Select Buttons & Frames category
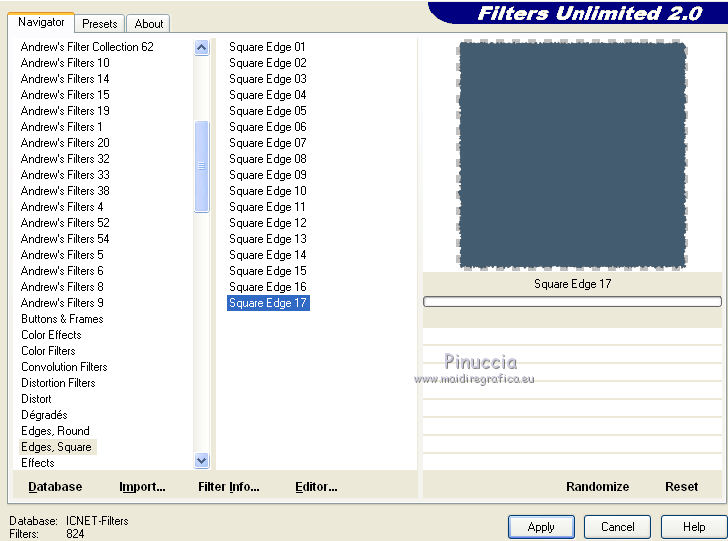The image size is (728, 541). tap(62, 319)
